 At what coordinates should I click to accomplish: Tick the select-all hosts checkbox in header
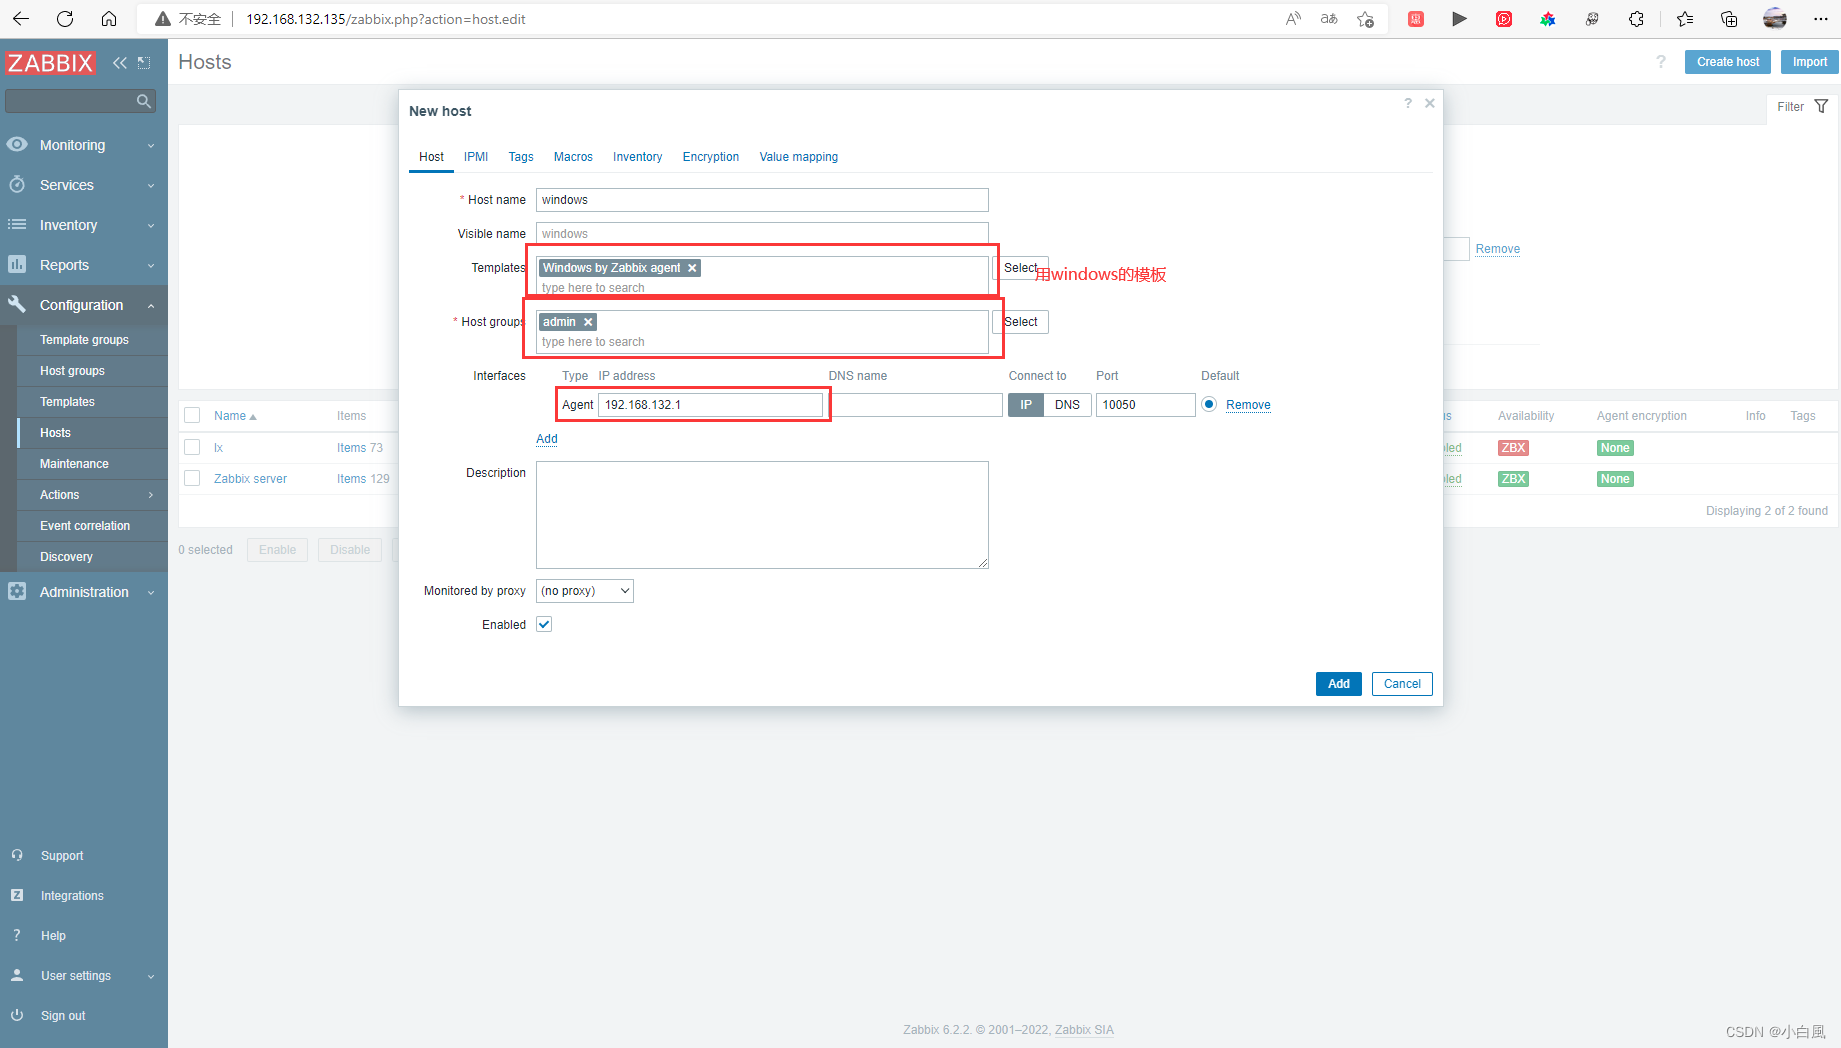tap(192, 416)
